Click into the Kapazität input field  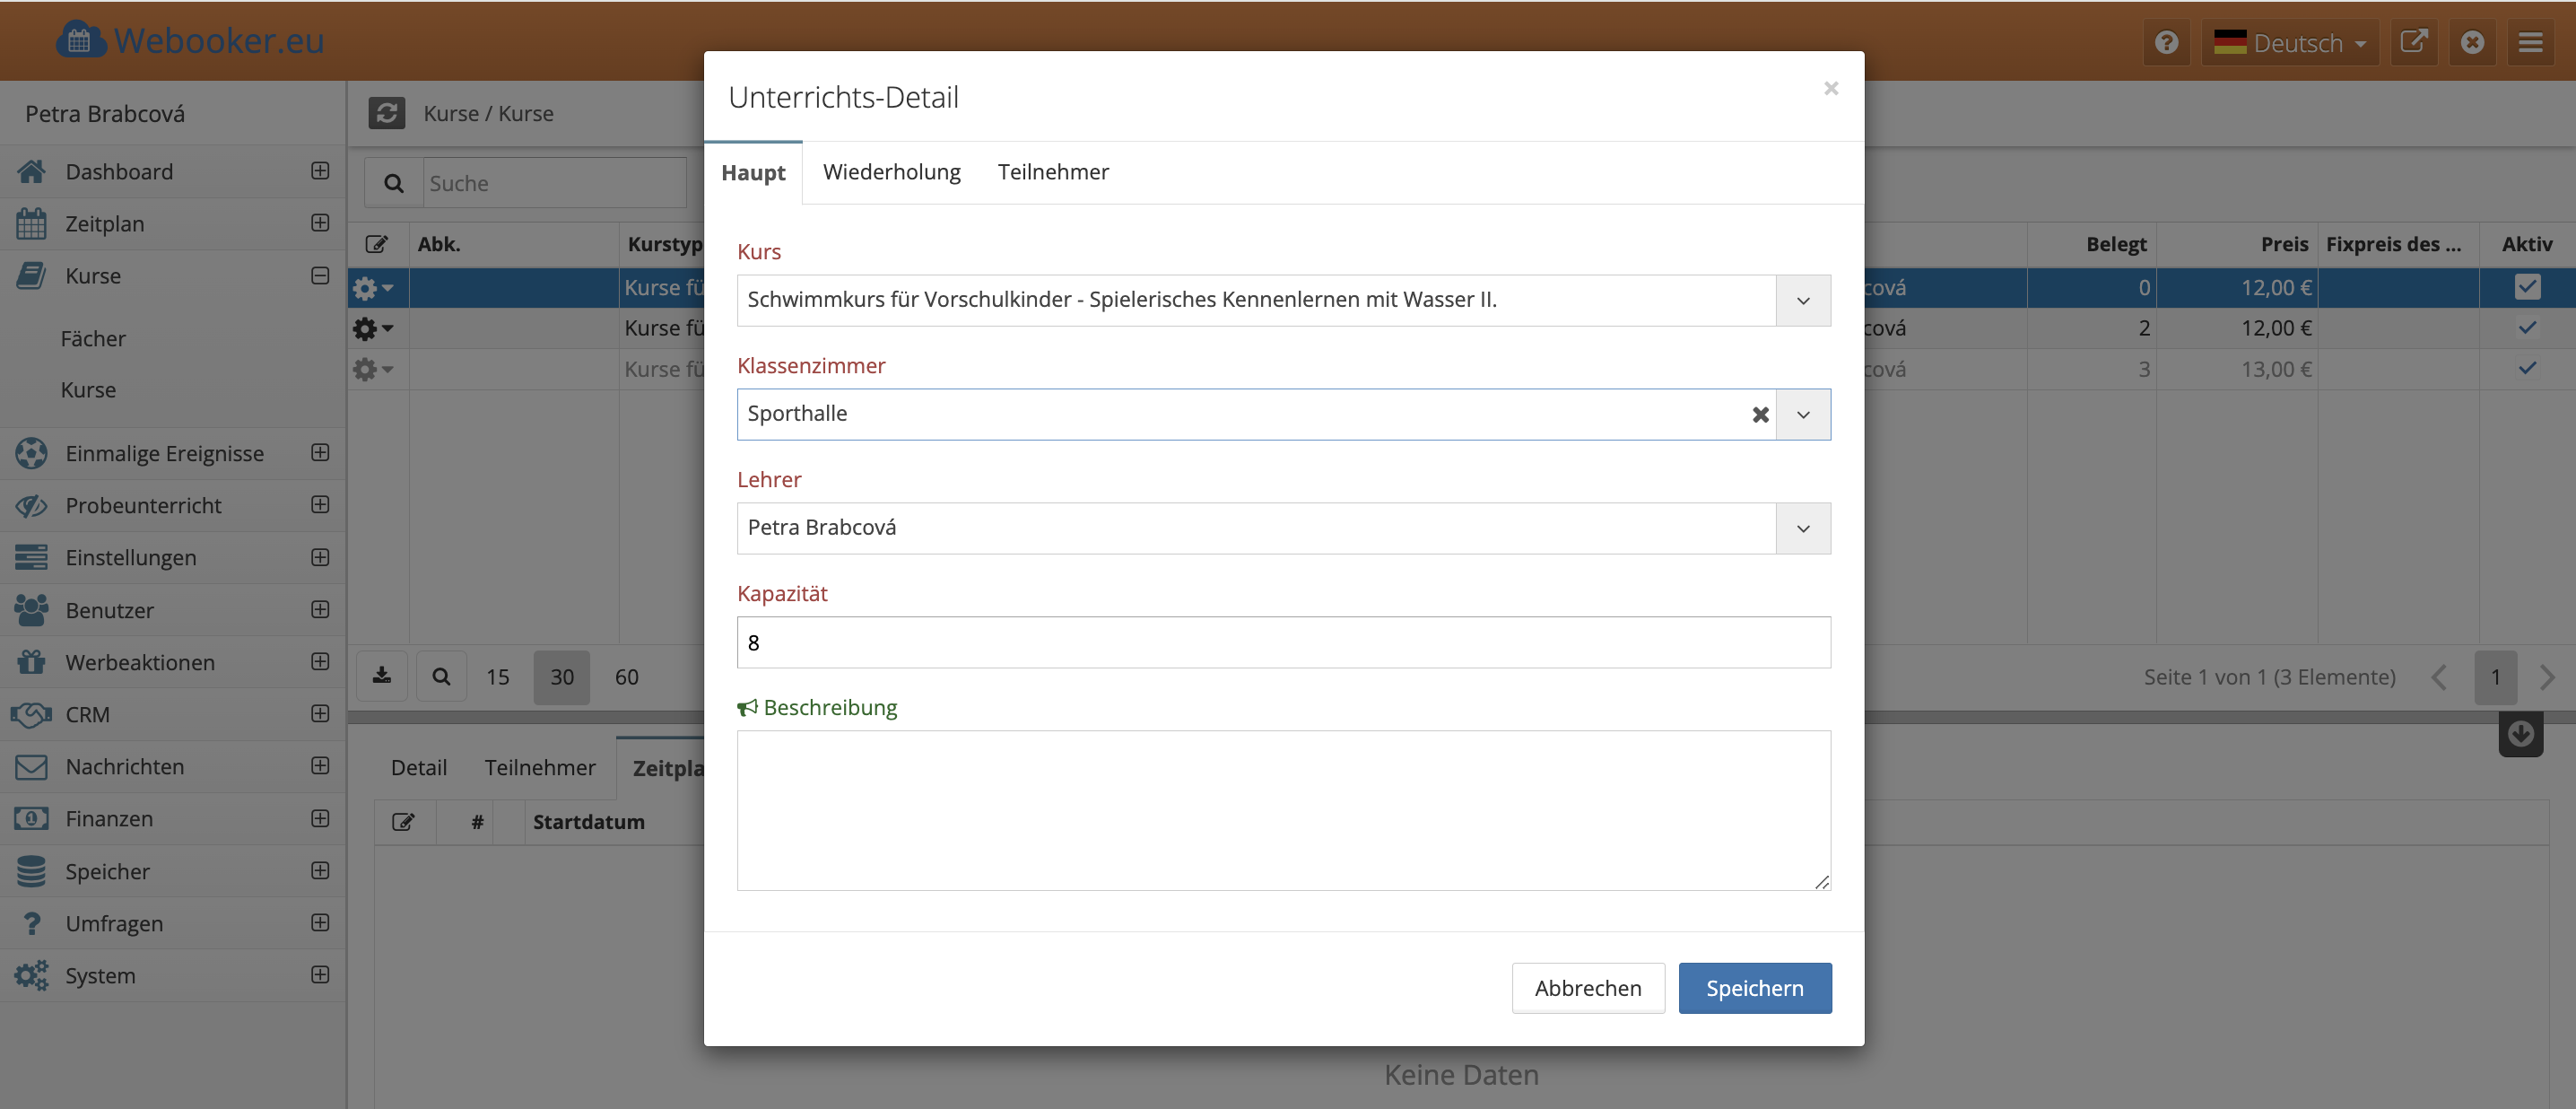(x=1283, y=642)
